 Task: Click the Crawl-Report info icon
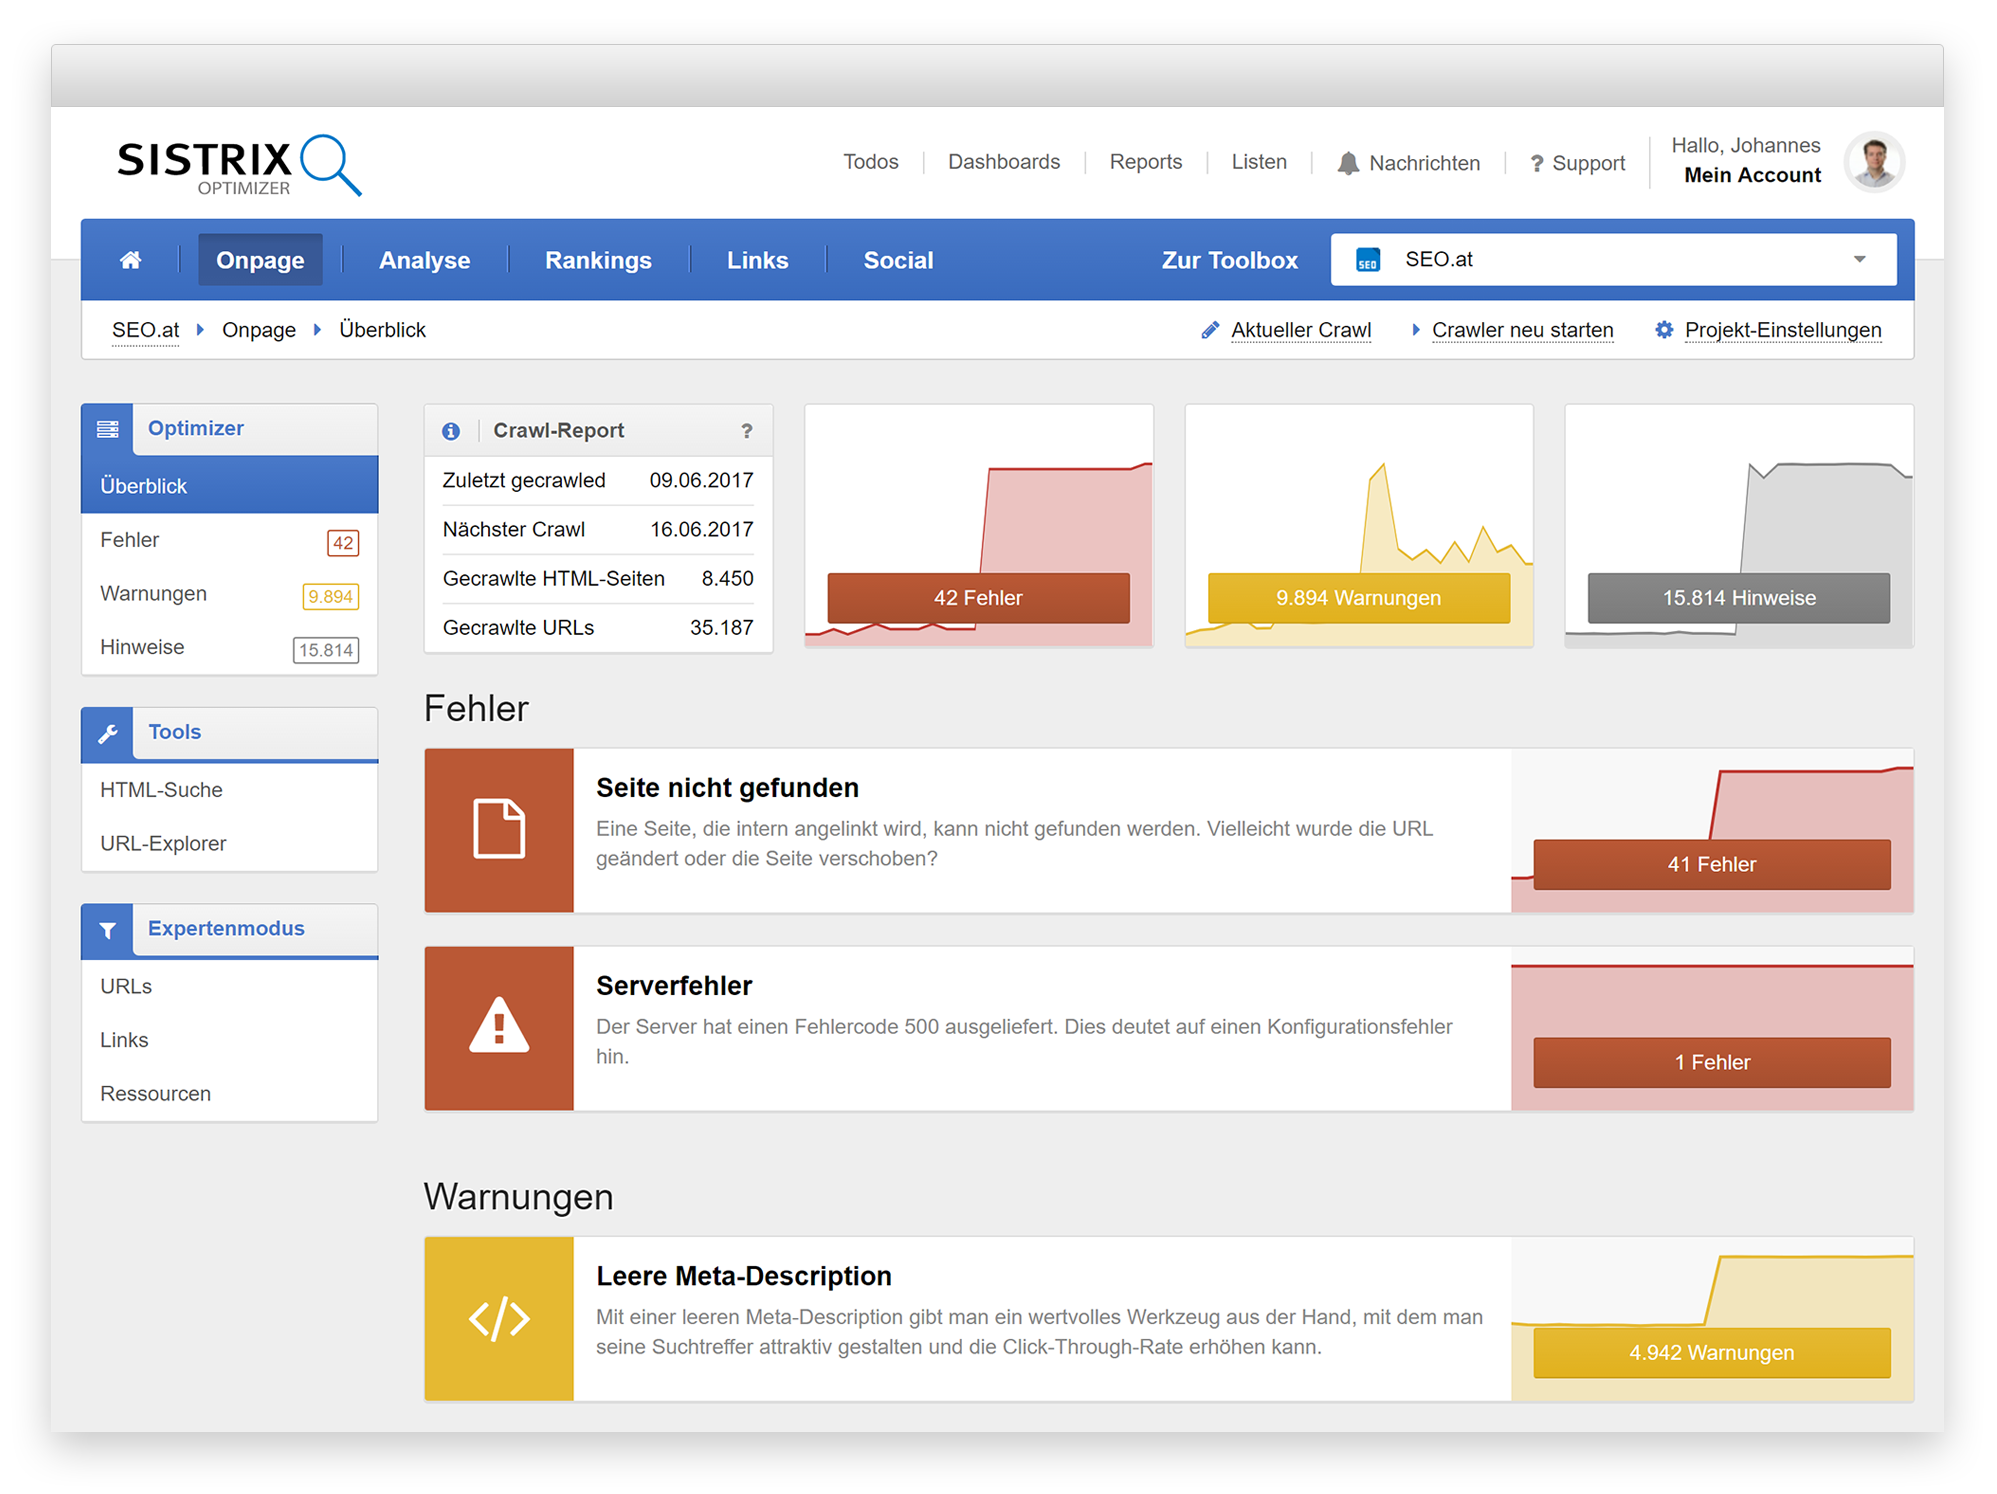[x=451, y=431]
